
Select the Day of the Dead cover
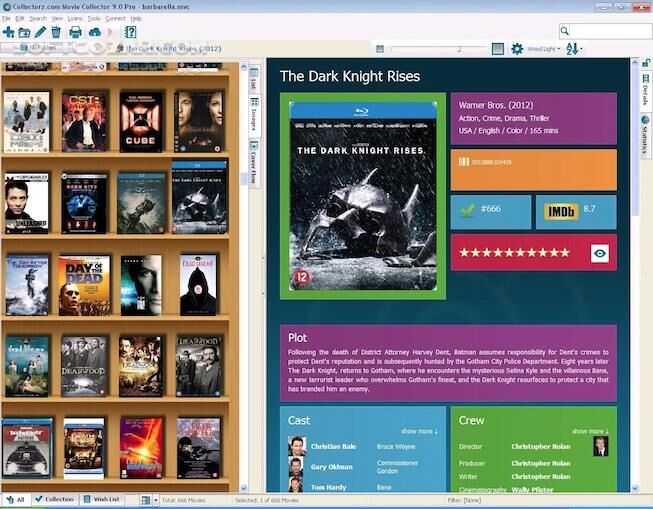(x=85, y=285)
